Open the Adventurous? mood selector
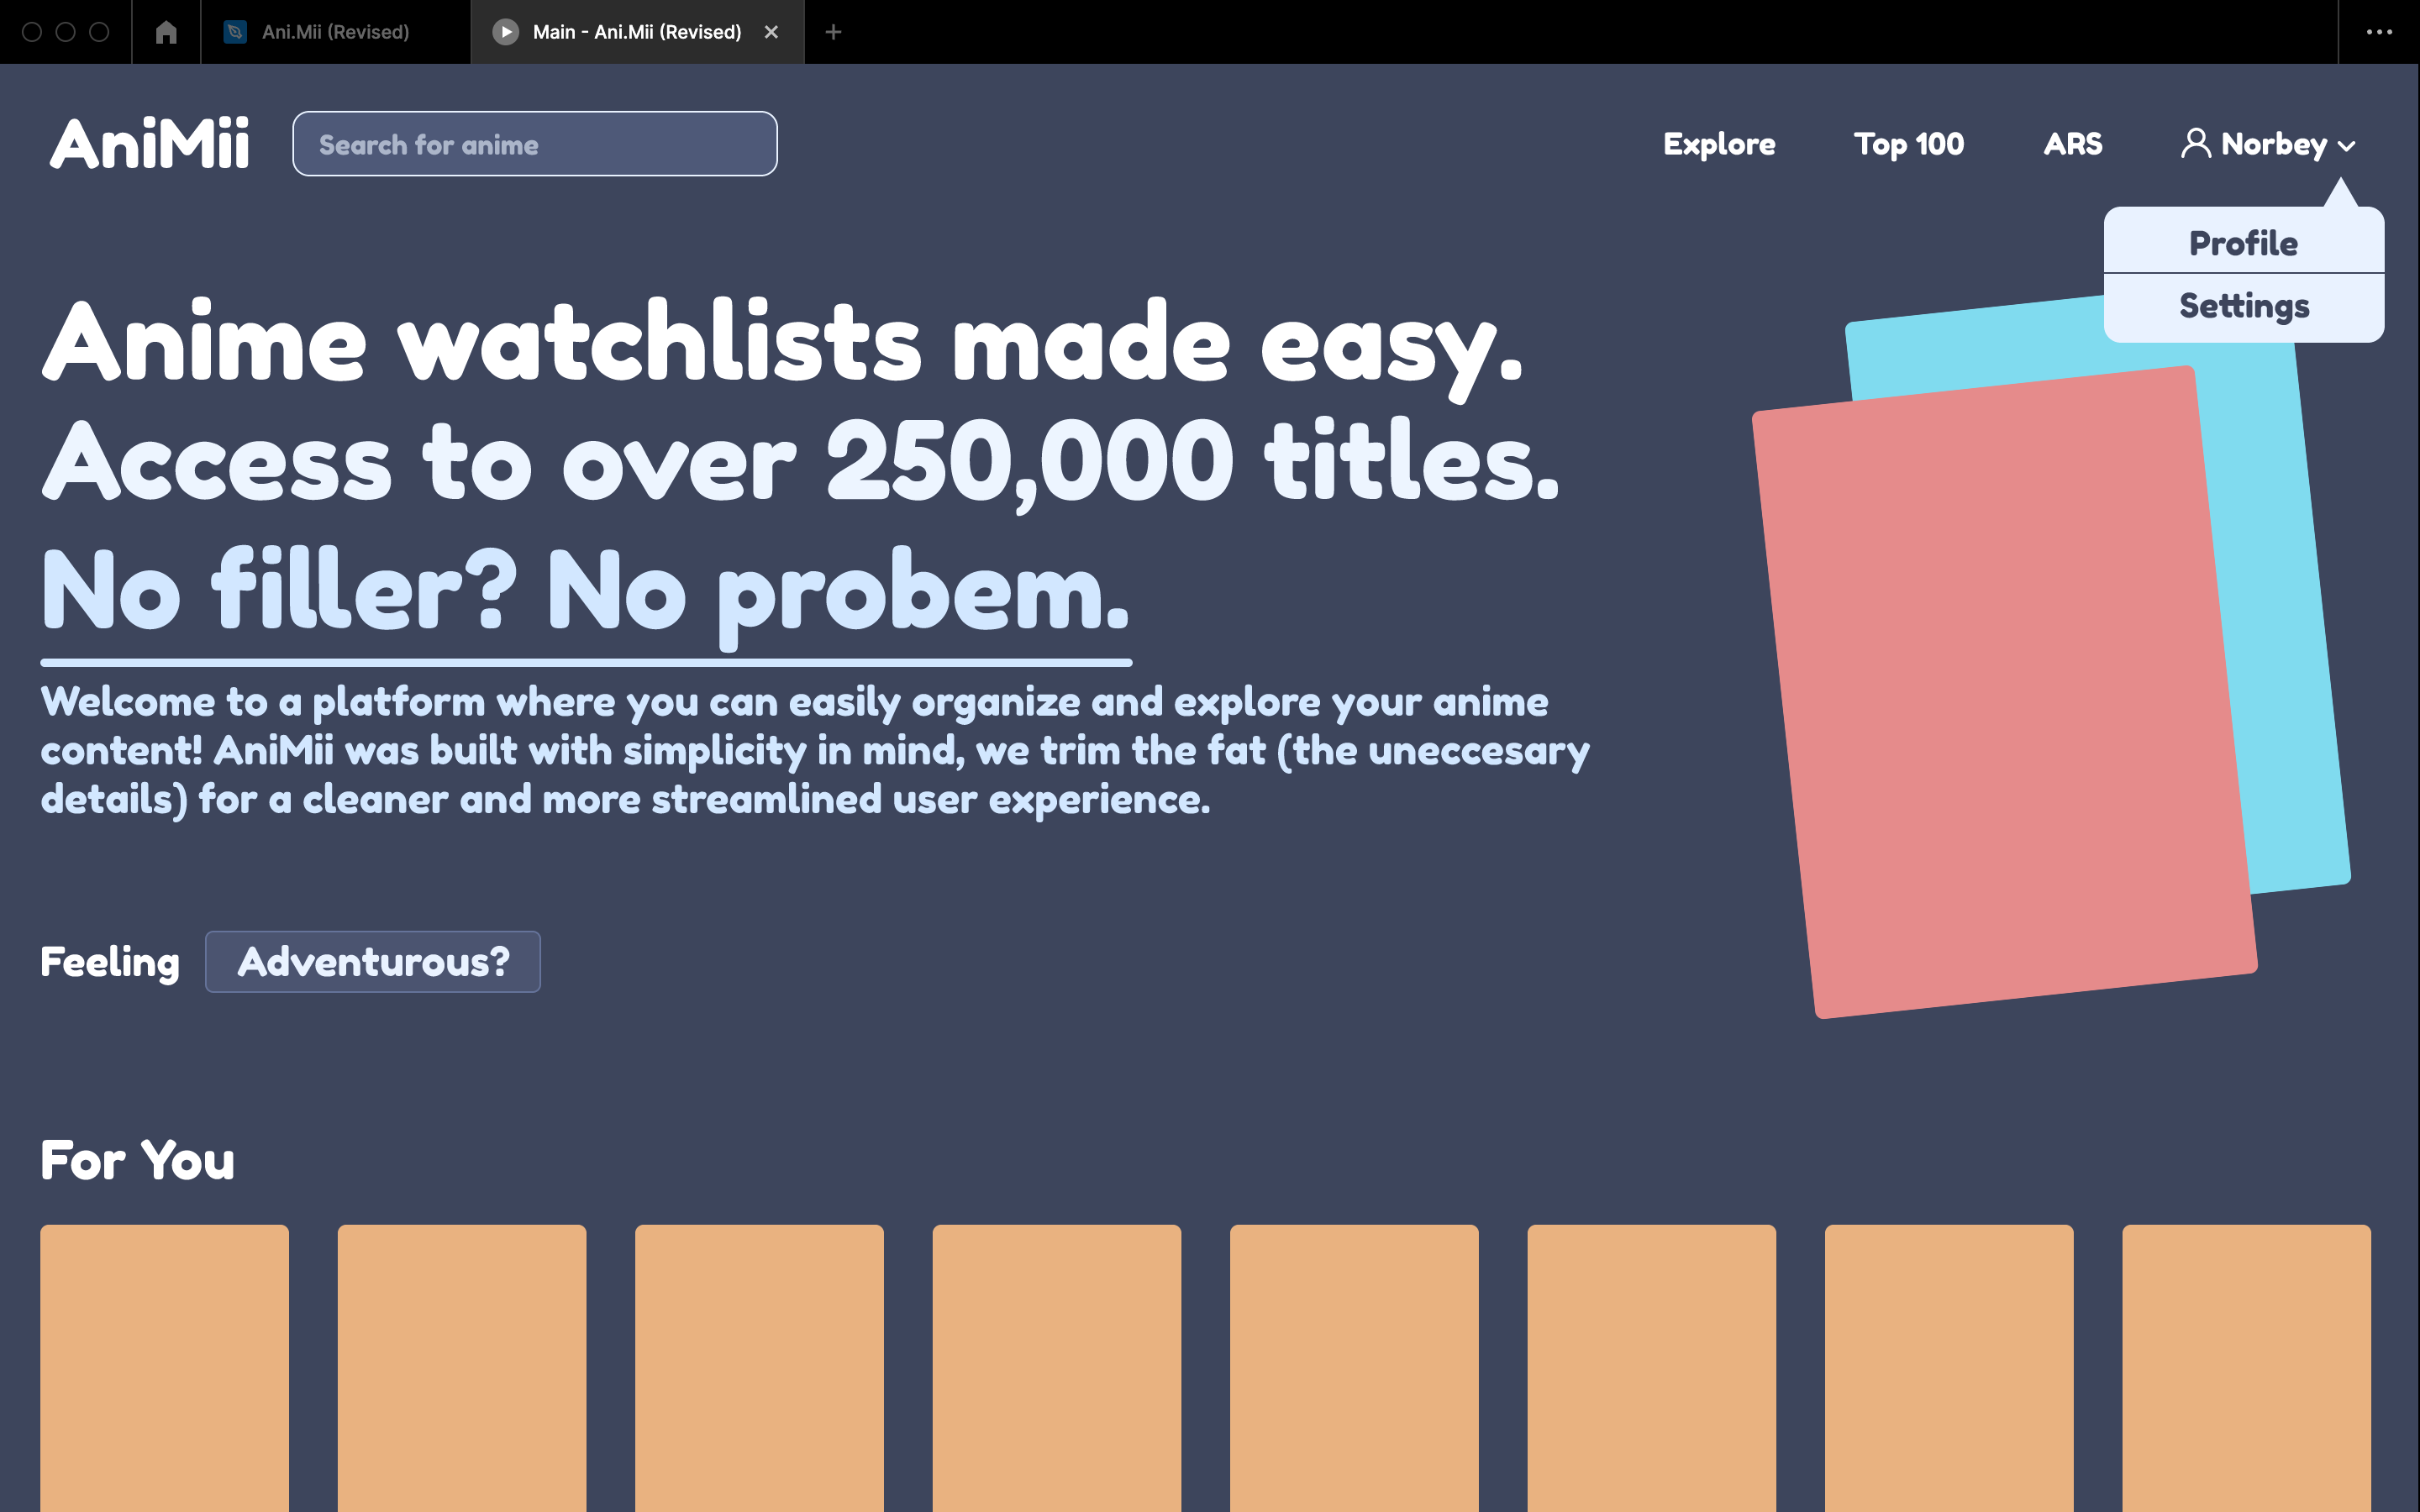This screenshot has height=1512, width=2420. pyautogui.click(x=373, y=962)
